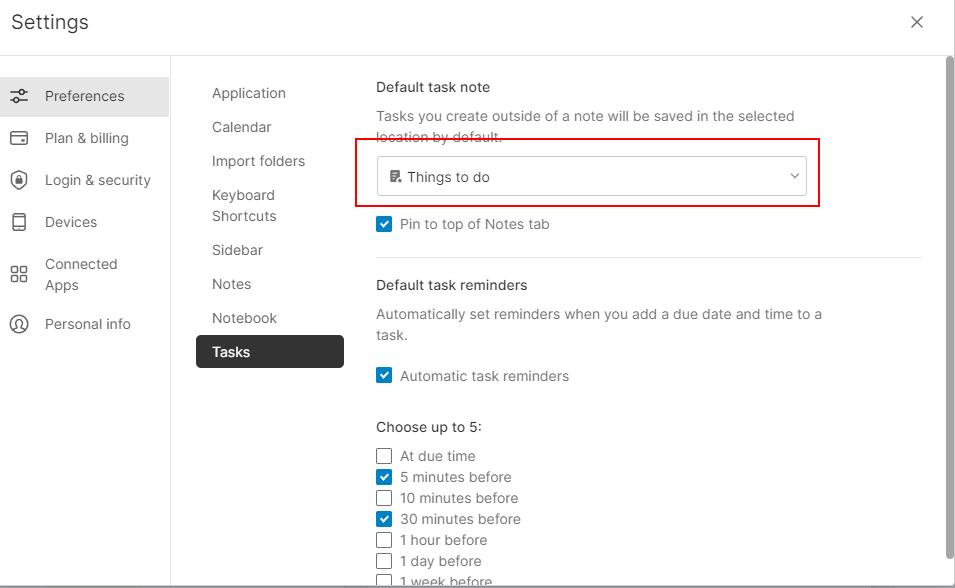Click the Login & security shield icon
Viewport: 955px width, 588px height.
click(19, 180)
